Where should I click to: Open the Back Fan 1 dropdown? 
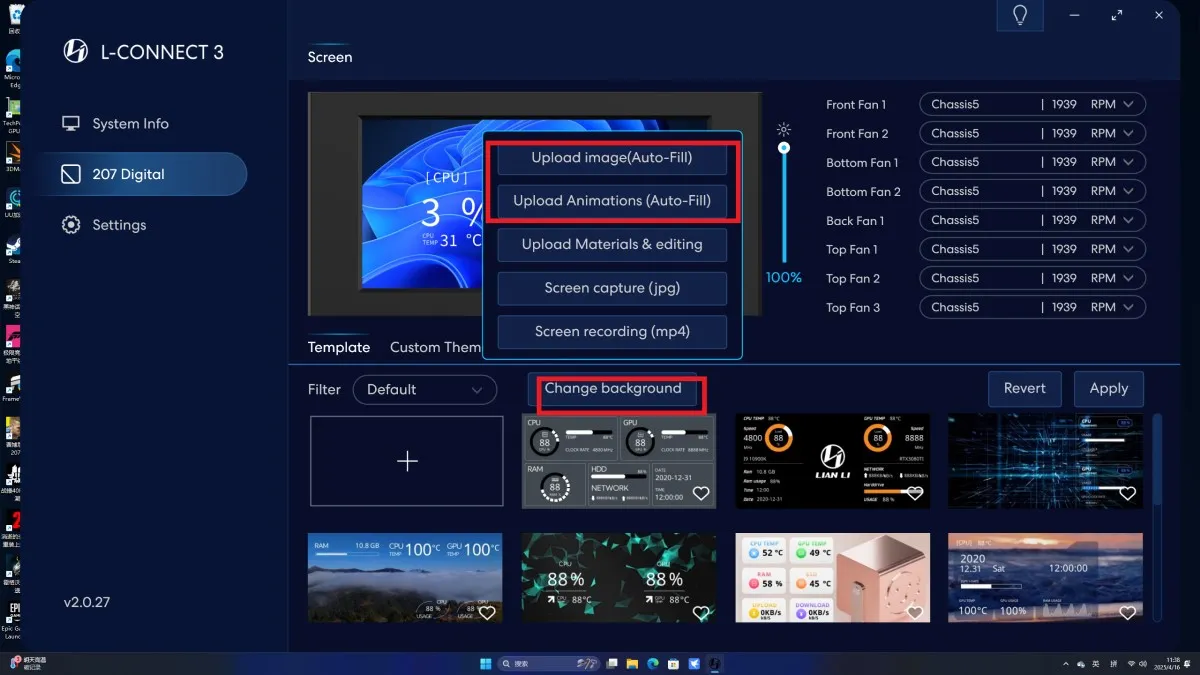pos(1032,220)
